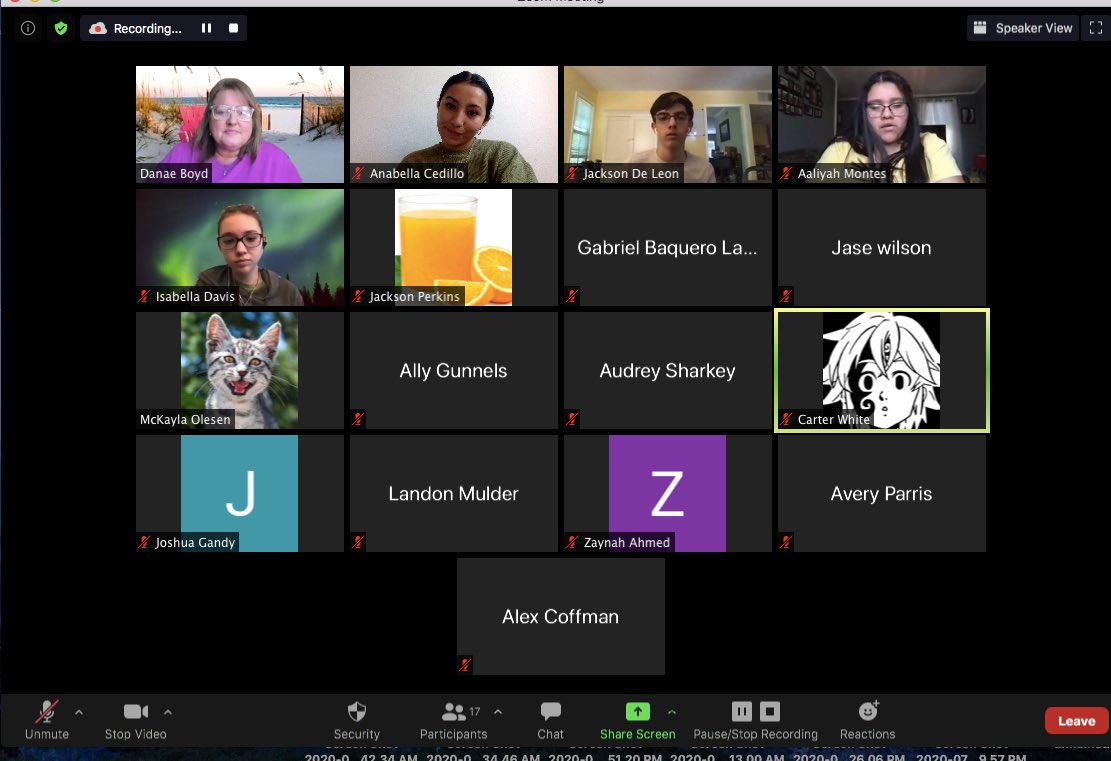Select Jase wilson tile
The width and height of the screenshot is (1111, 761).
[x=881, y=247]
